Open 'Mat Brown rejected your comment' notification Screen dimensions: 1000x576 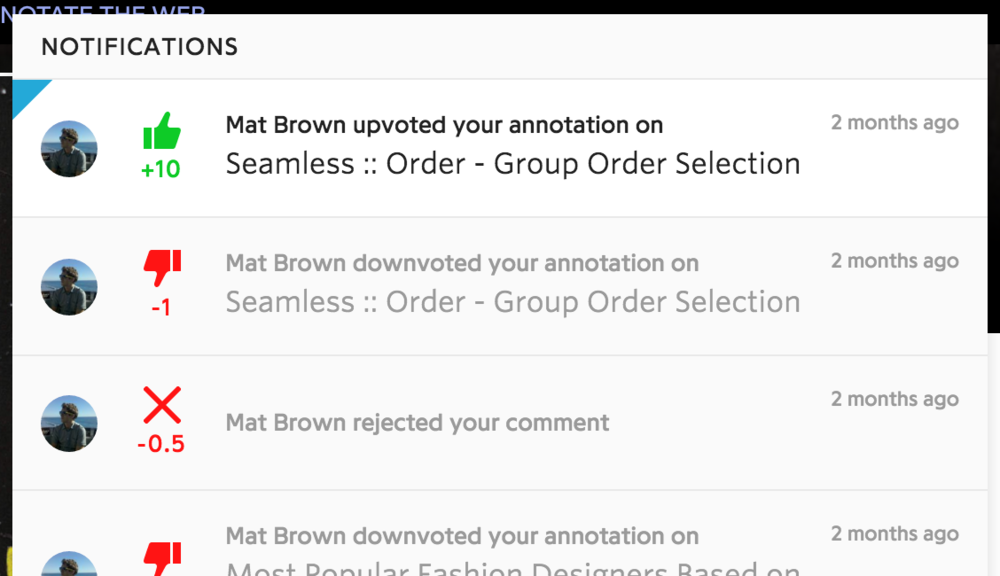(x=417, y=423)
